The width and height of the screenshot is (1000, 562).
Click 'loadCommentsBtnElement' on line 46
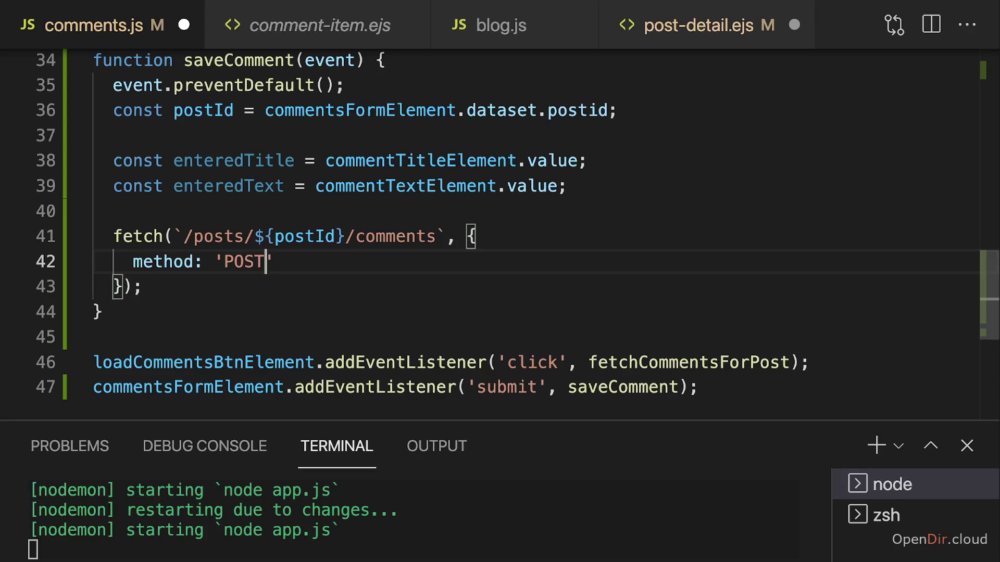tap(203, 362)
